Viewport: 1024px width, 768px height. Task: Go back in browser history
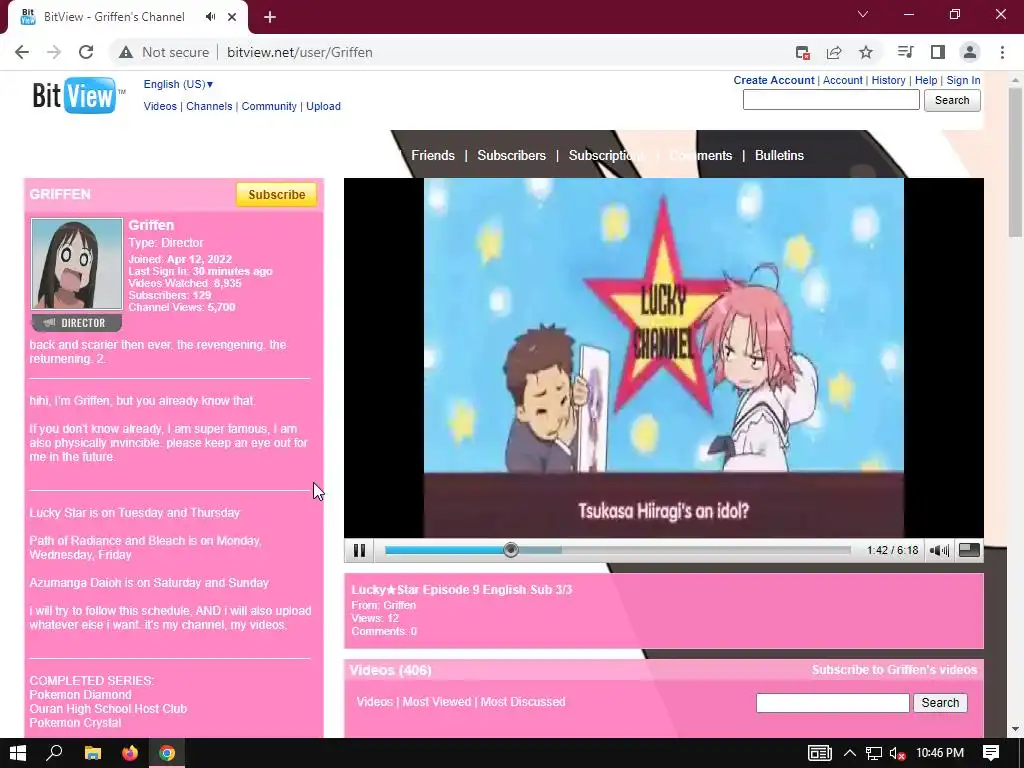point(22,52)
